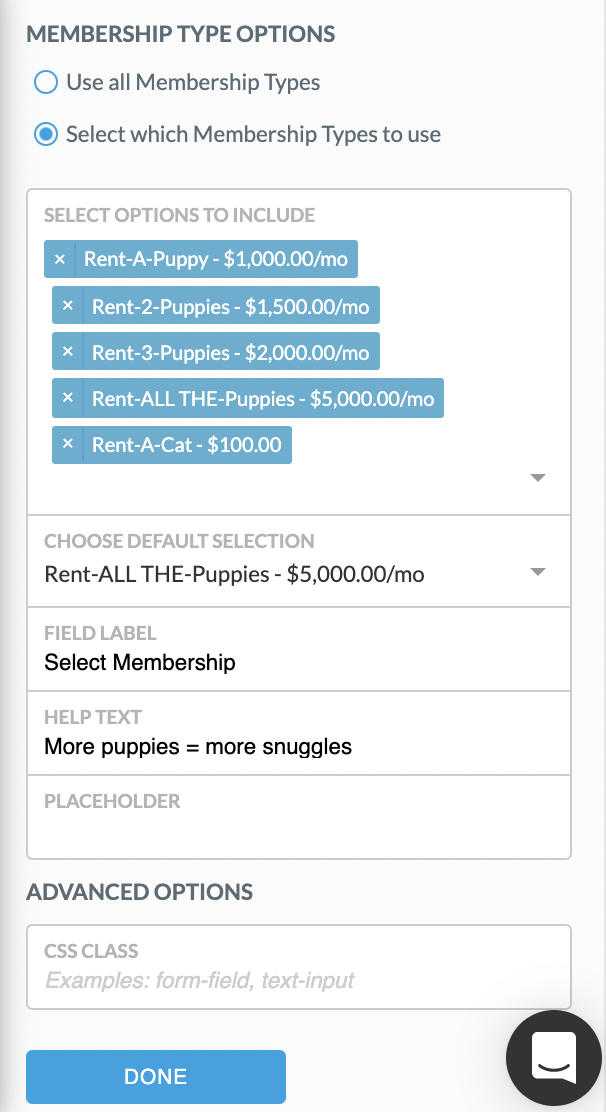Click the Rent-A-Puppy - $1,000.00/mo tag label
The height and width of the screenshot is (1112, 606).
click(x=216, y=259)
